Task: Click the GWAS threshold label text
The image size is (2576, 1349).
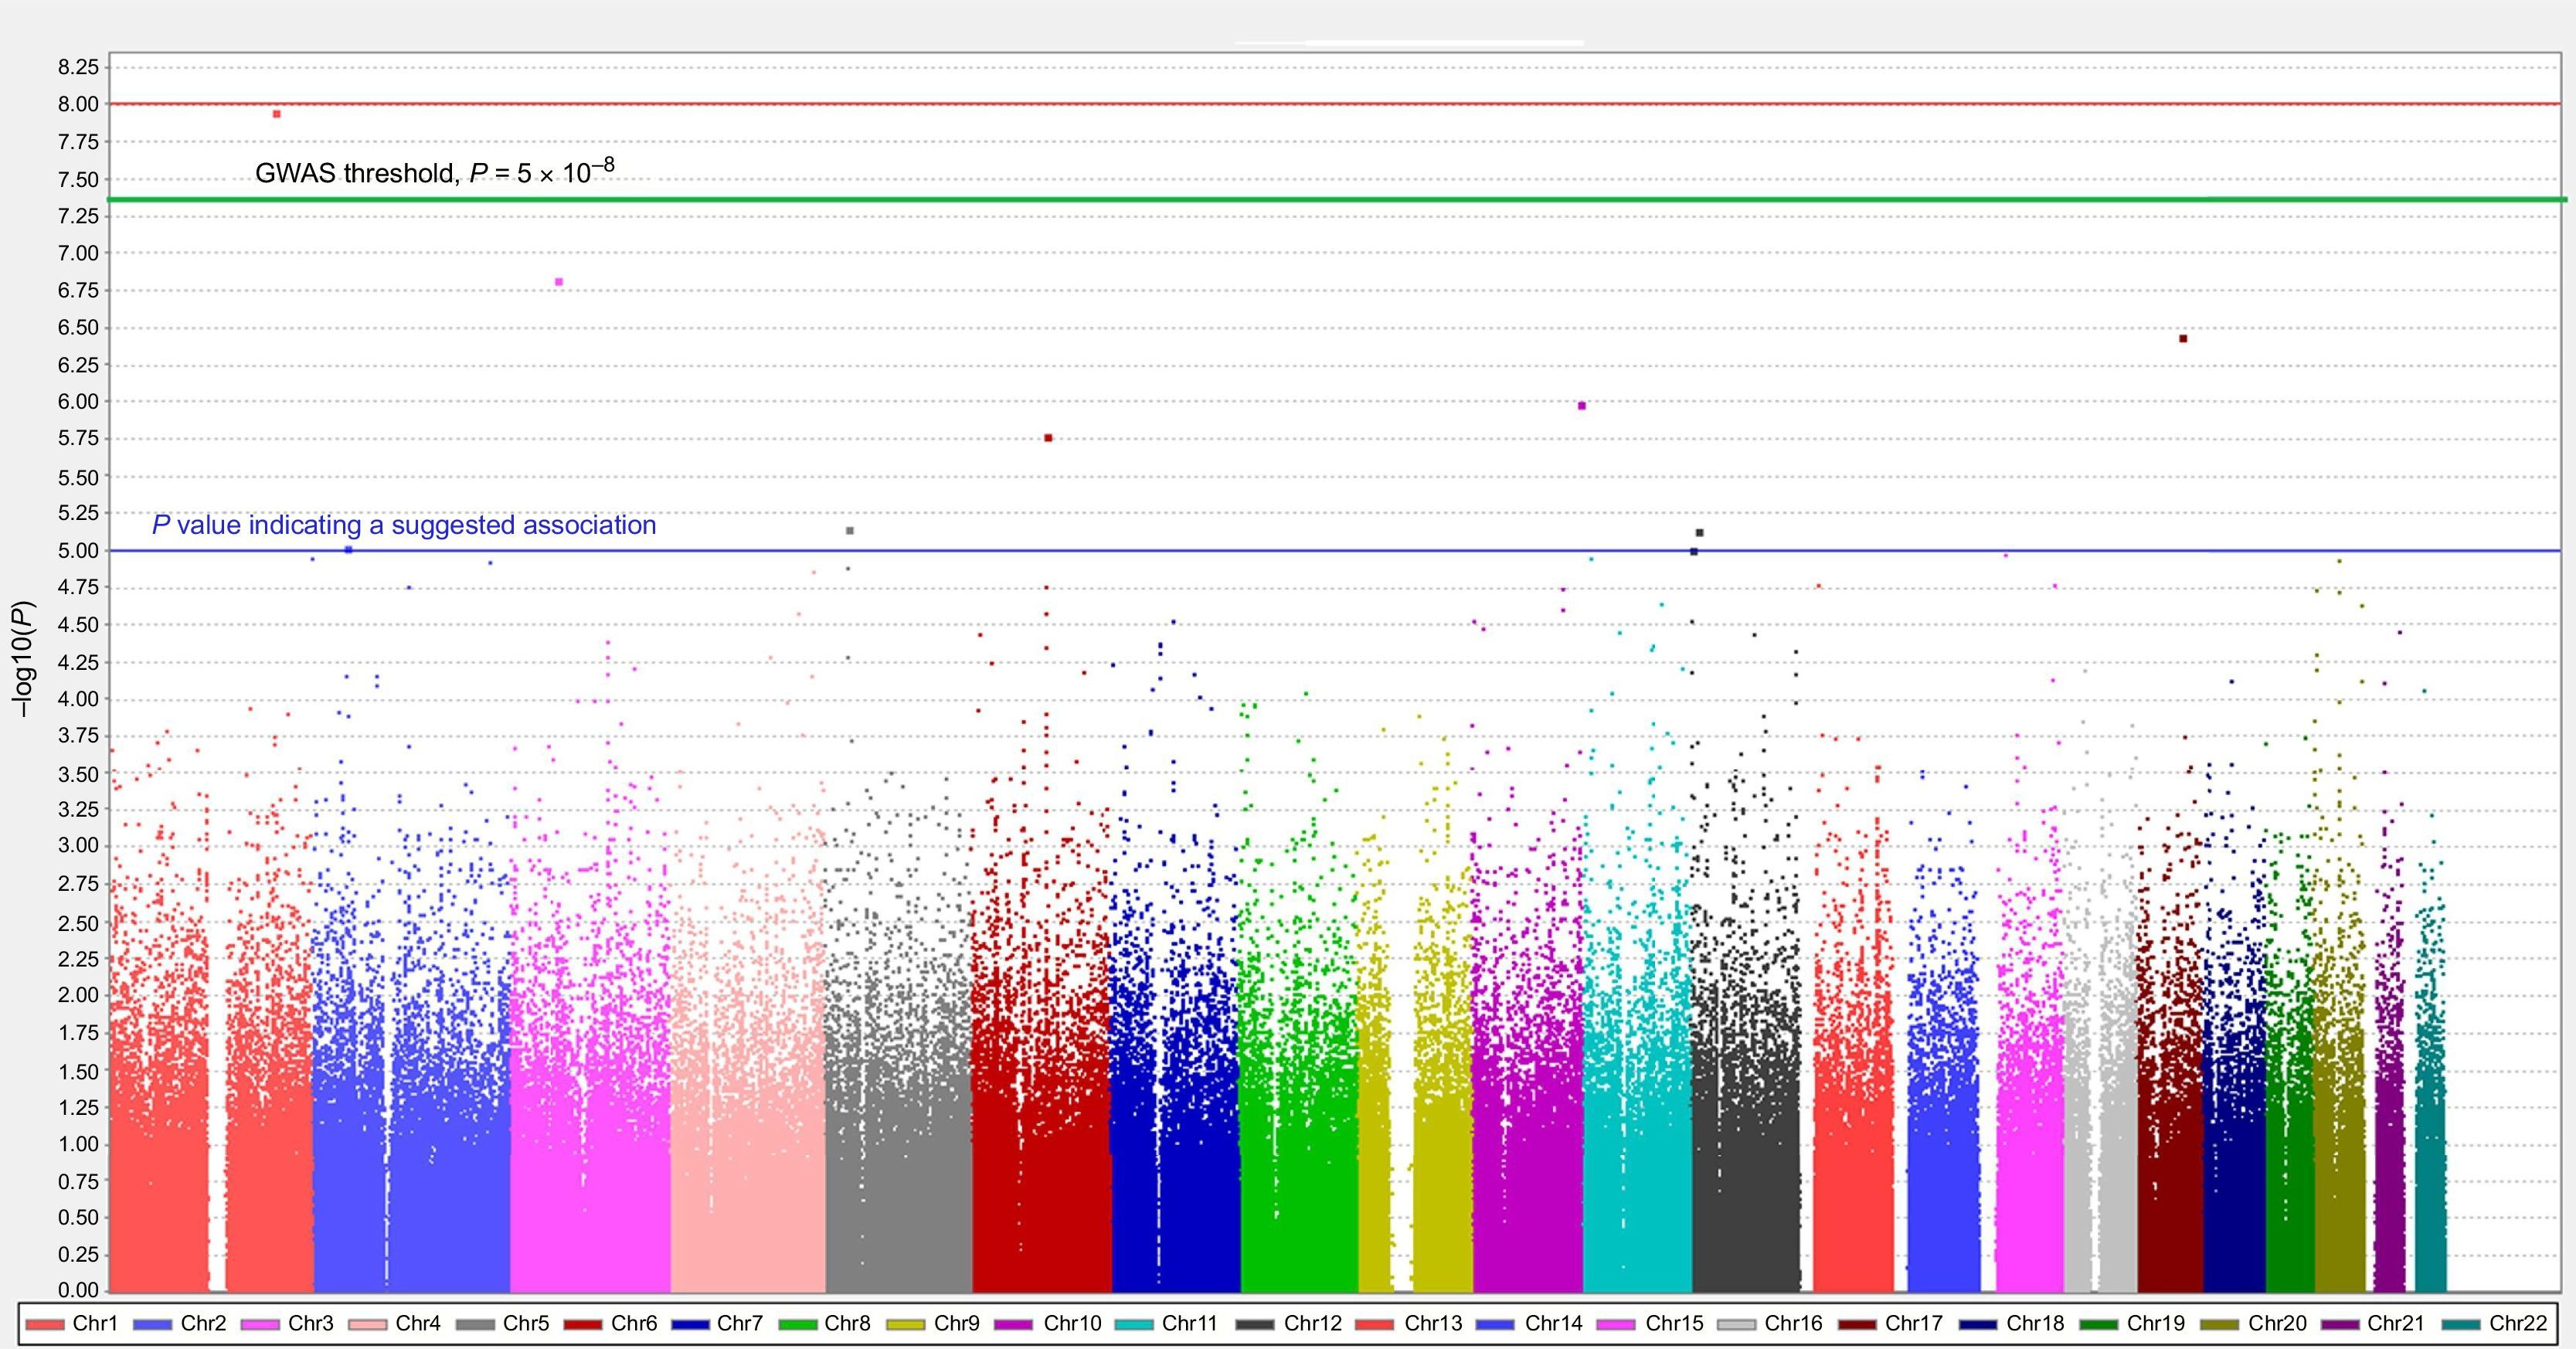Action: 435,172
